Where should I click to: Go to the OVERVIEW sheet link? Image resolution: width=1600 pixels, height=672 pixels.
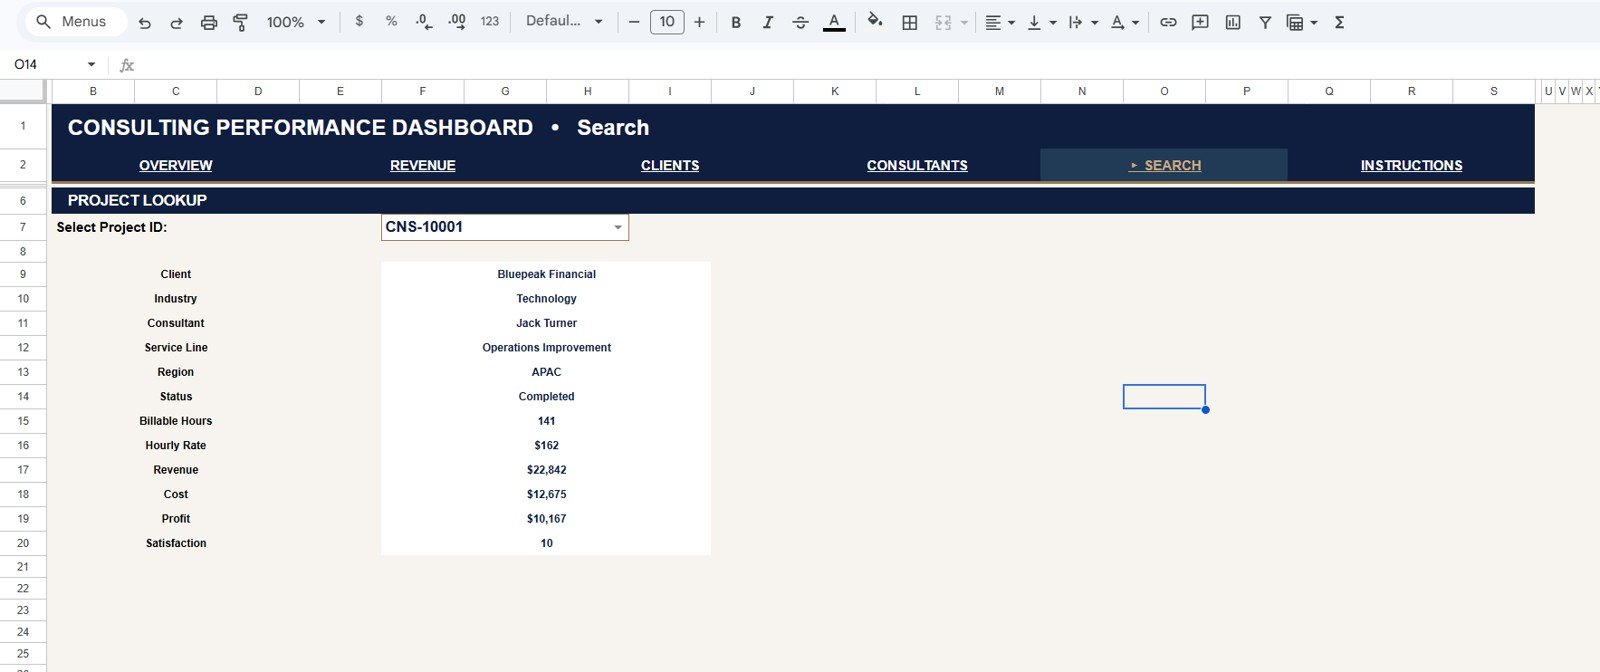point(176,166)
